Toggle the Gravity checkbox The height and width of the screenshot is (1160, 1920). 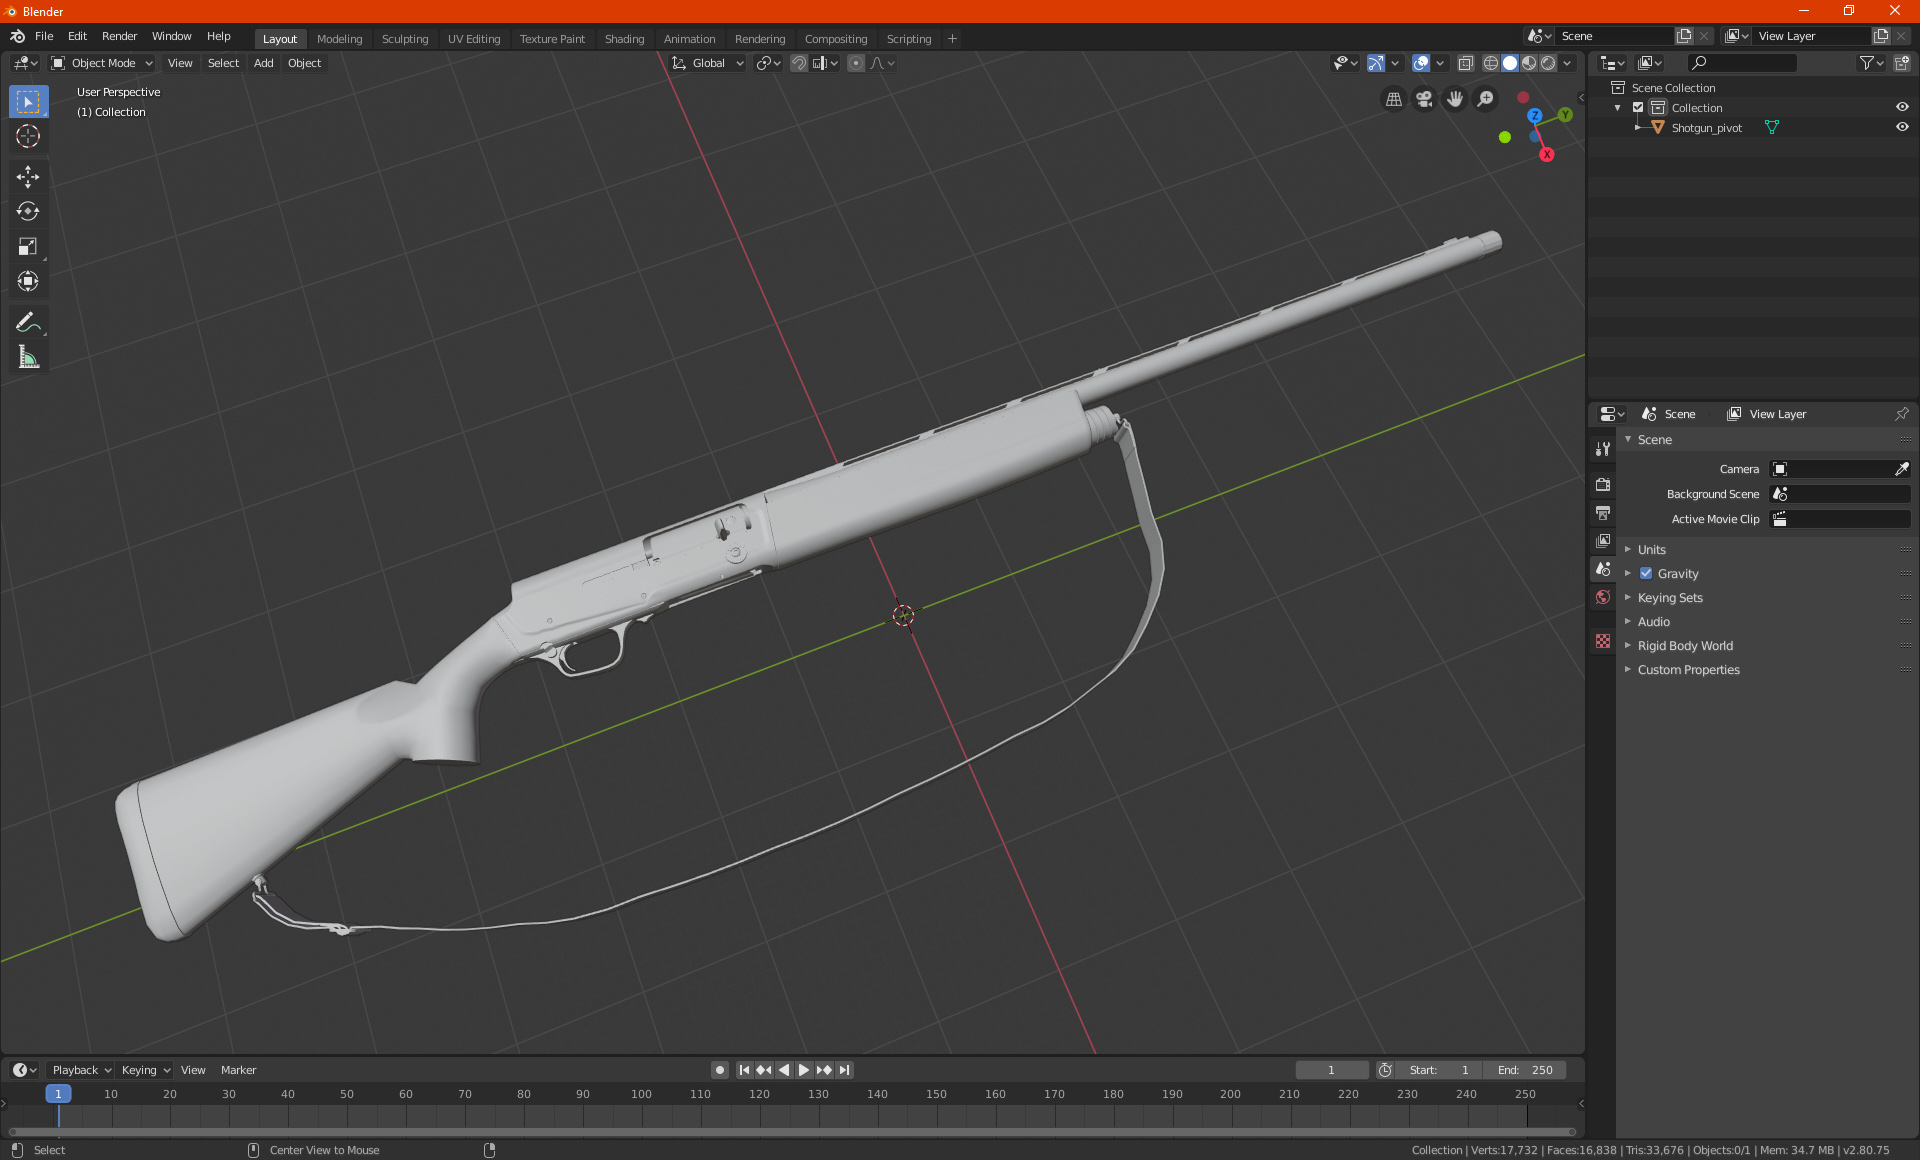(1646, 573)
